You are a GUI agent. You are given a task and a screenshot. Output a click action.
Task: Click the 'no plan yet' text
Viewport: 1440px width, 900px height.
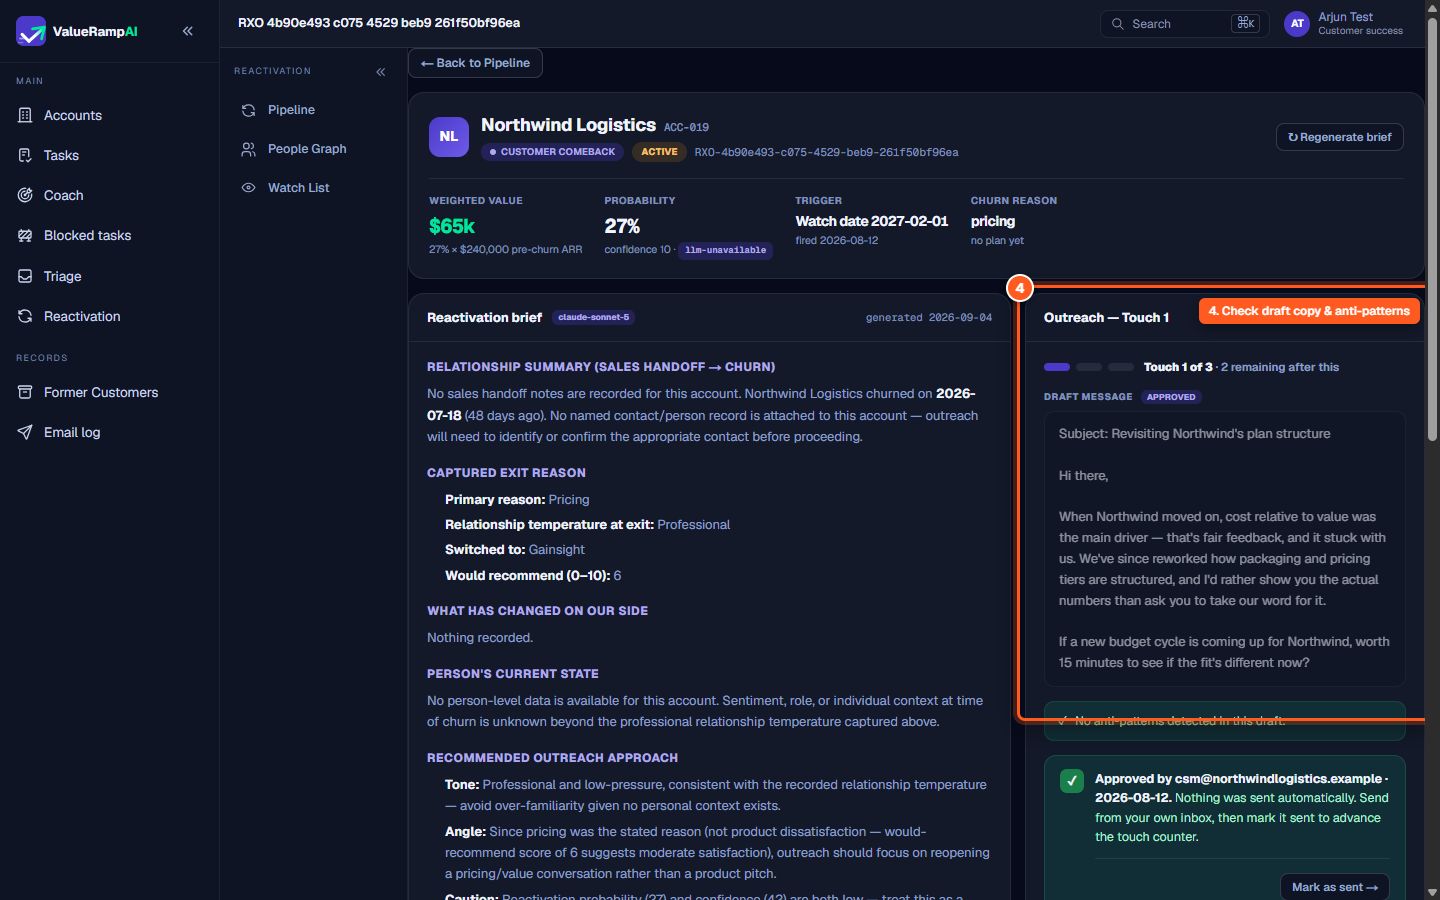point(997,241)
